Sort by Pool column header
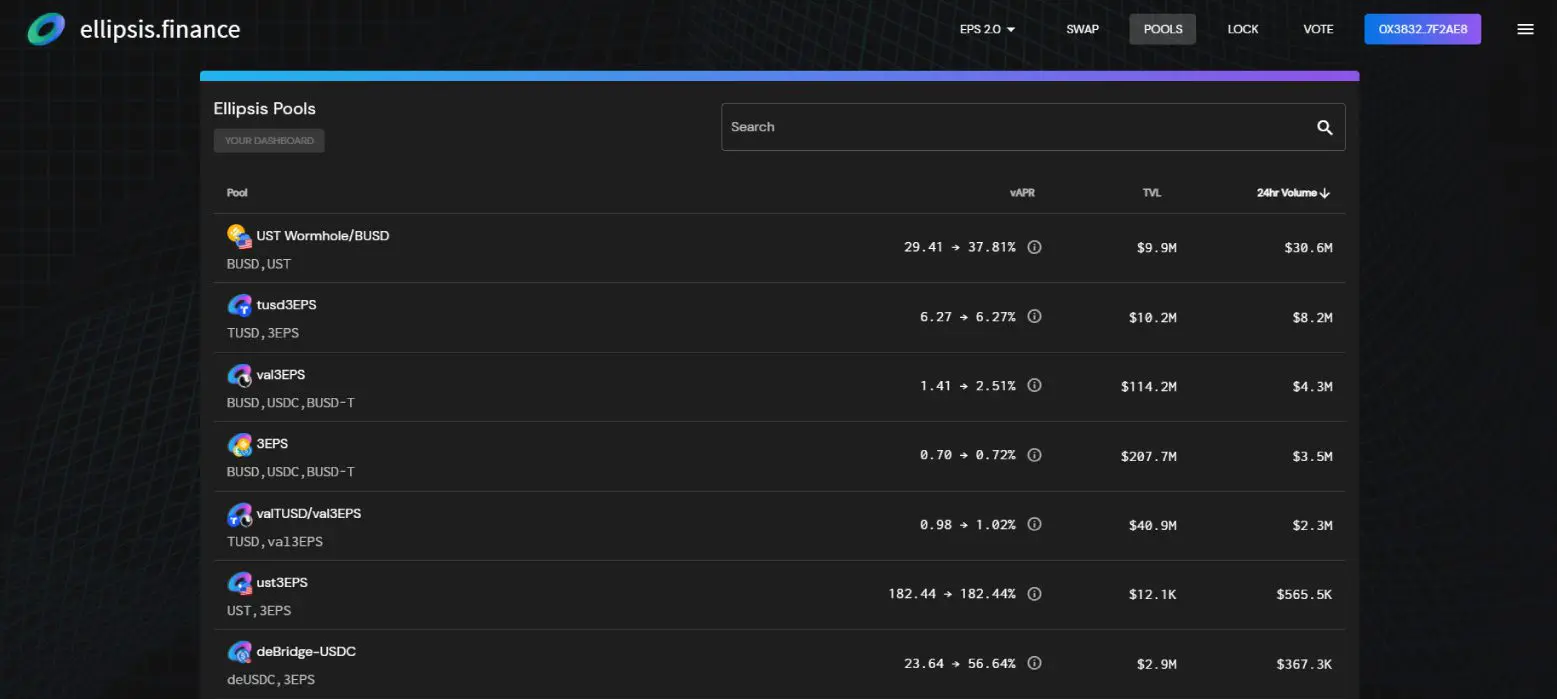The height and width of the screenshot is (699, 1557). (x=237, y=193)
